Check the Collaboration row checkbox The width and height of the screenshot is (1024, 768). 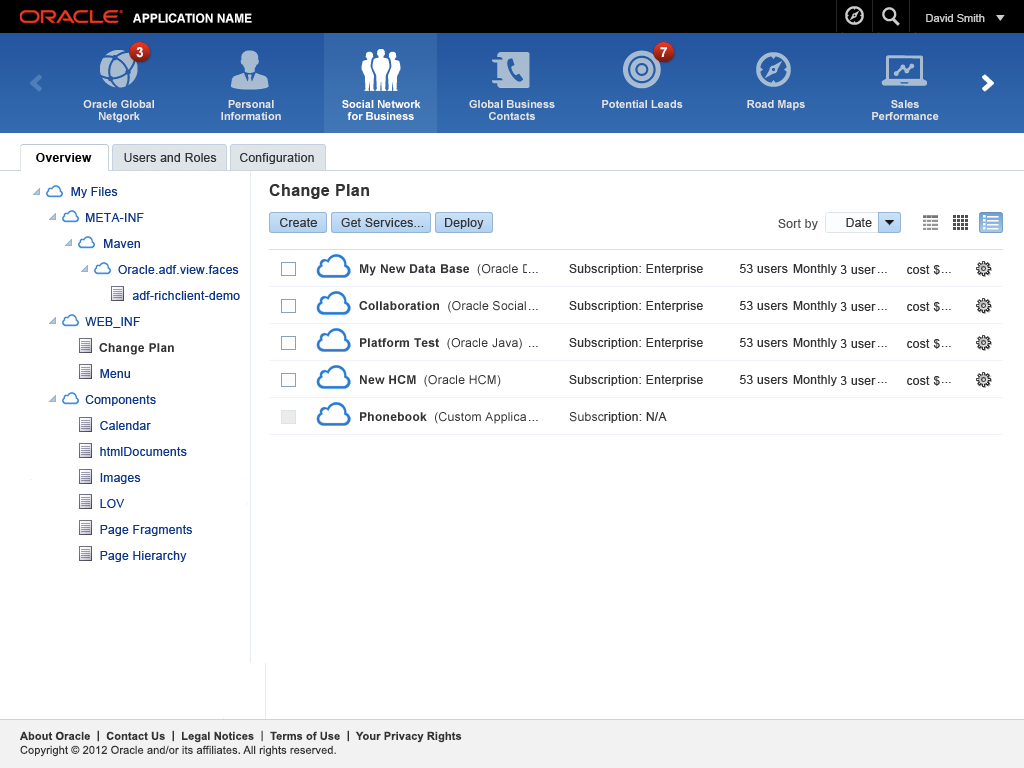coord(288,306)
